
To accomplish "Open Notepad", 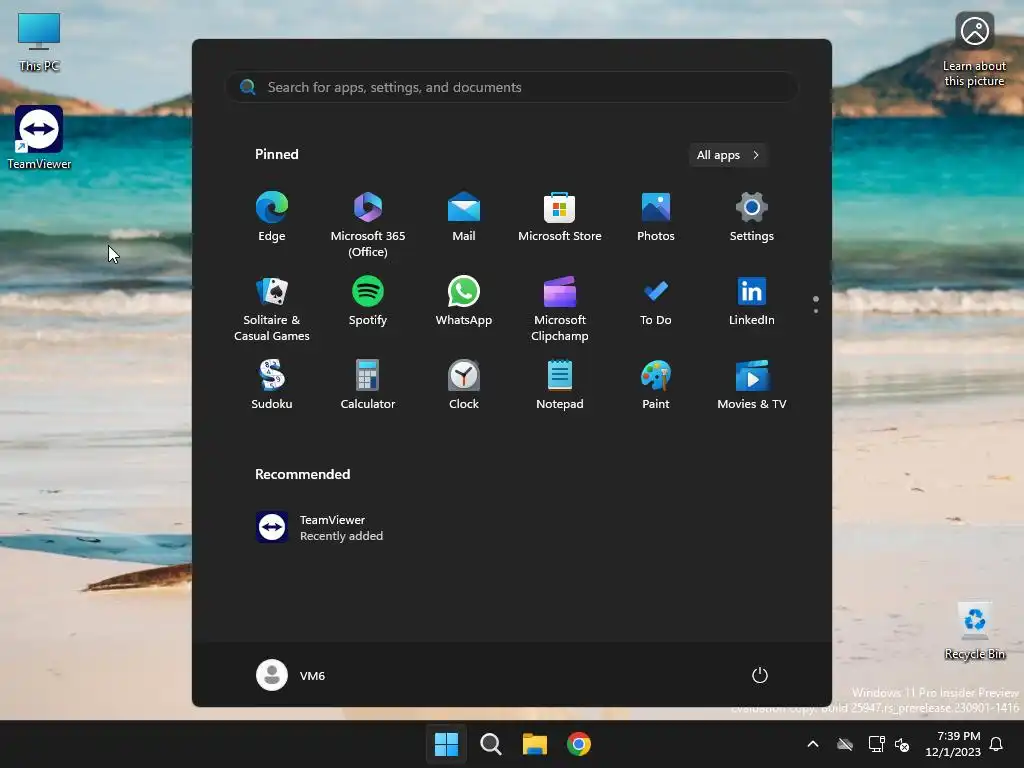I will (560, 385).
